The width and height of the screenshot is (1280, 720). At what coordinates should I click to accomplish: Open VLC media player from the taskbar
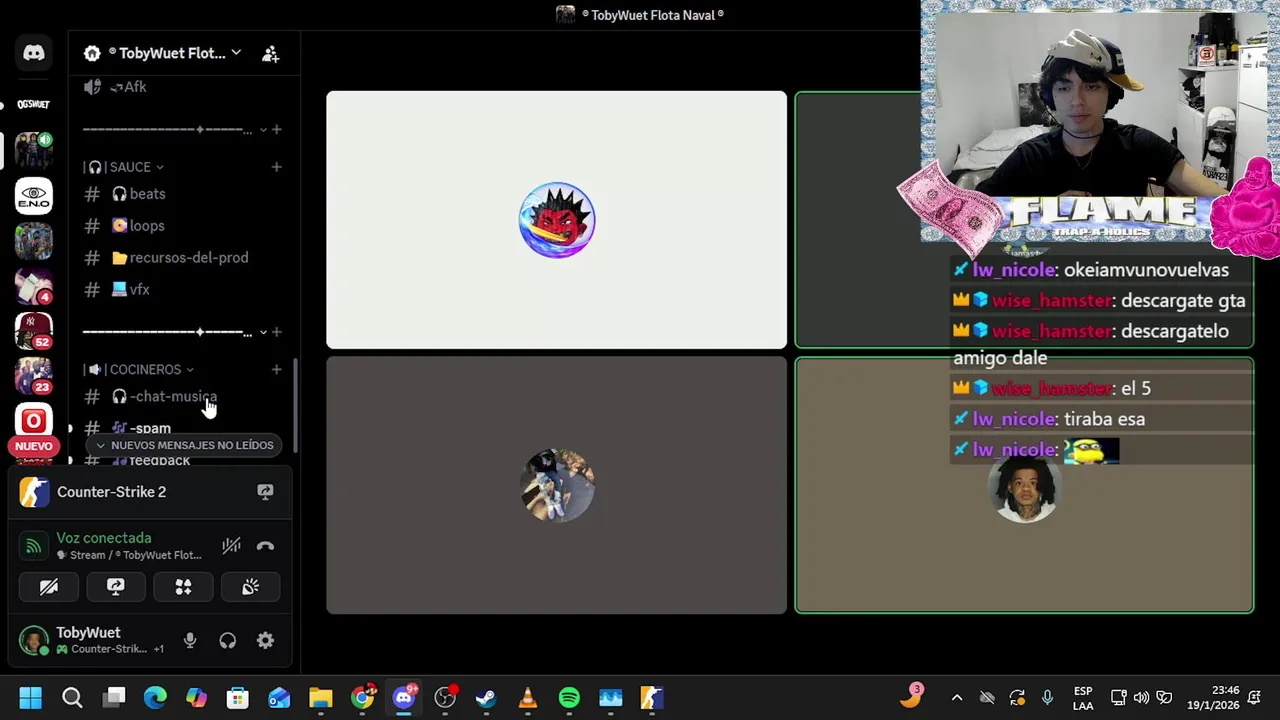pos(528,697)
